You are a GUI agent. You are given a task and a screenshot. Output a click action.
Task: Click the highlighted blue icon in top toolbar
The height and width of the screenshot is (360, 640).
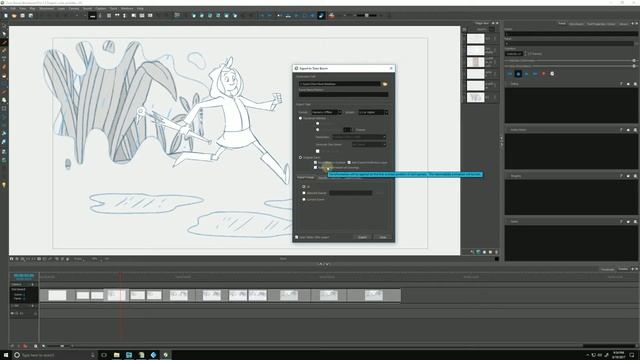click(x=321, y=16)
